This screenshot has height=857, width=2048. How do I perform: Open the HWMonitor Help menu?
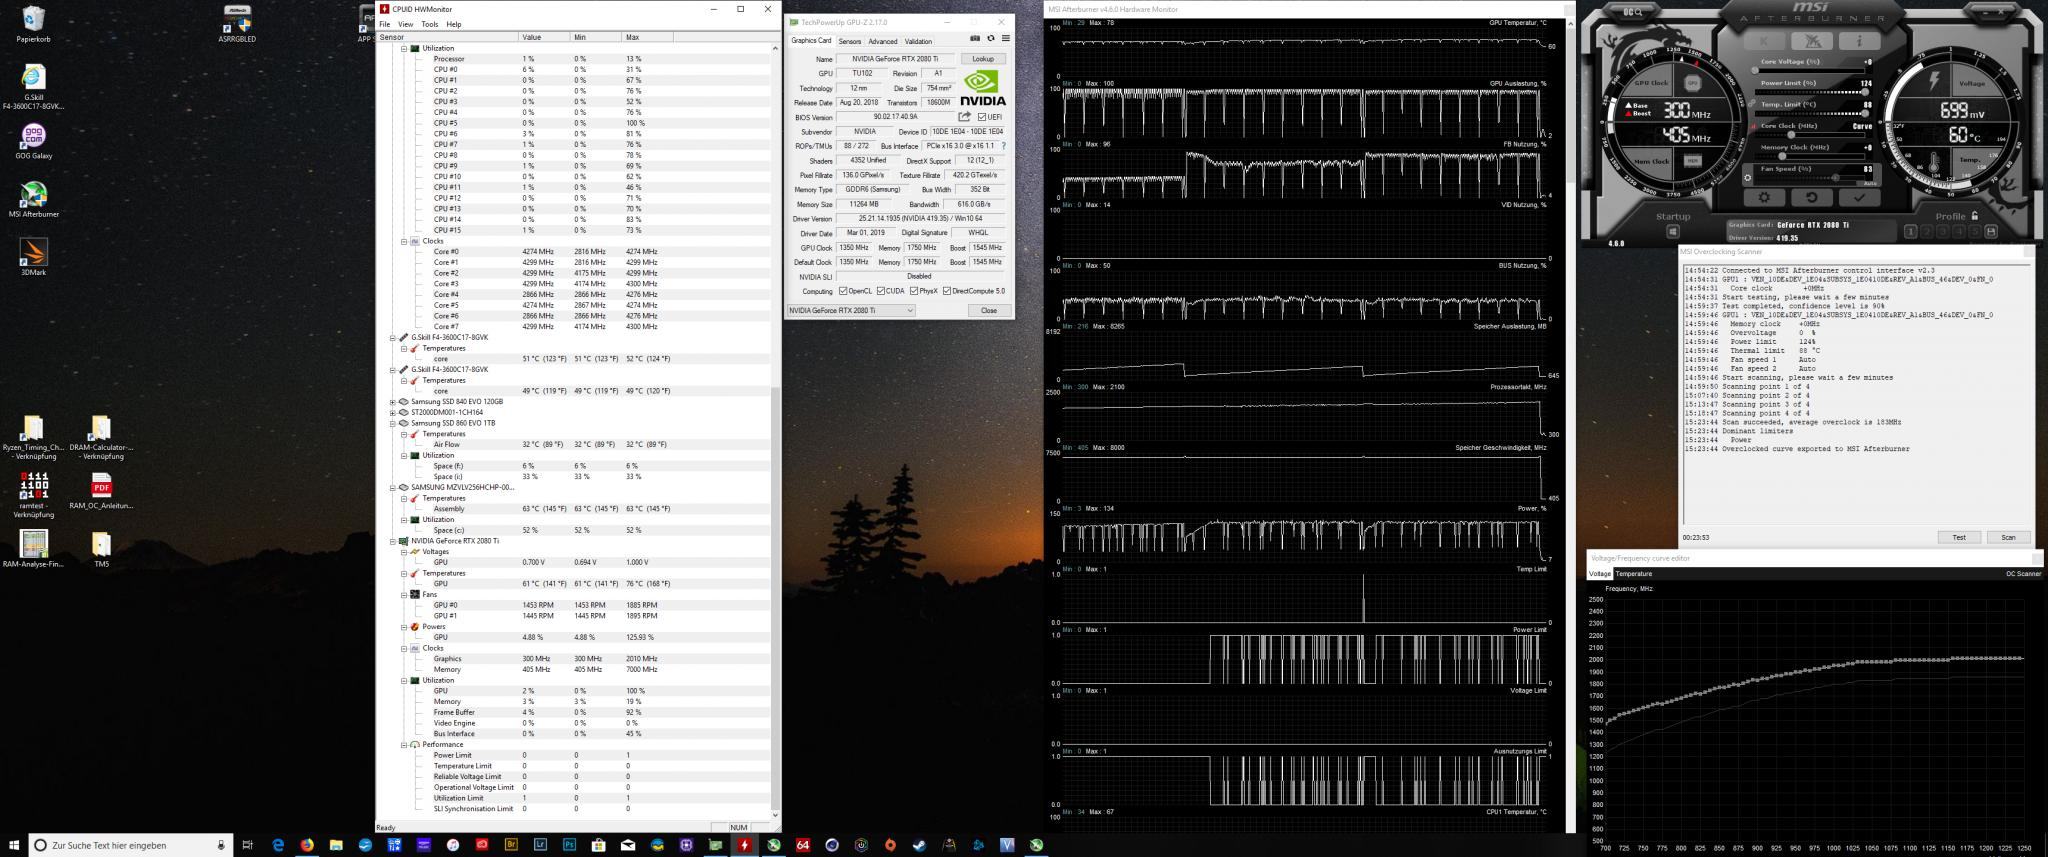coord(454,24)
